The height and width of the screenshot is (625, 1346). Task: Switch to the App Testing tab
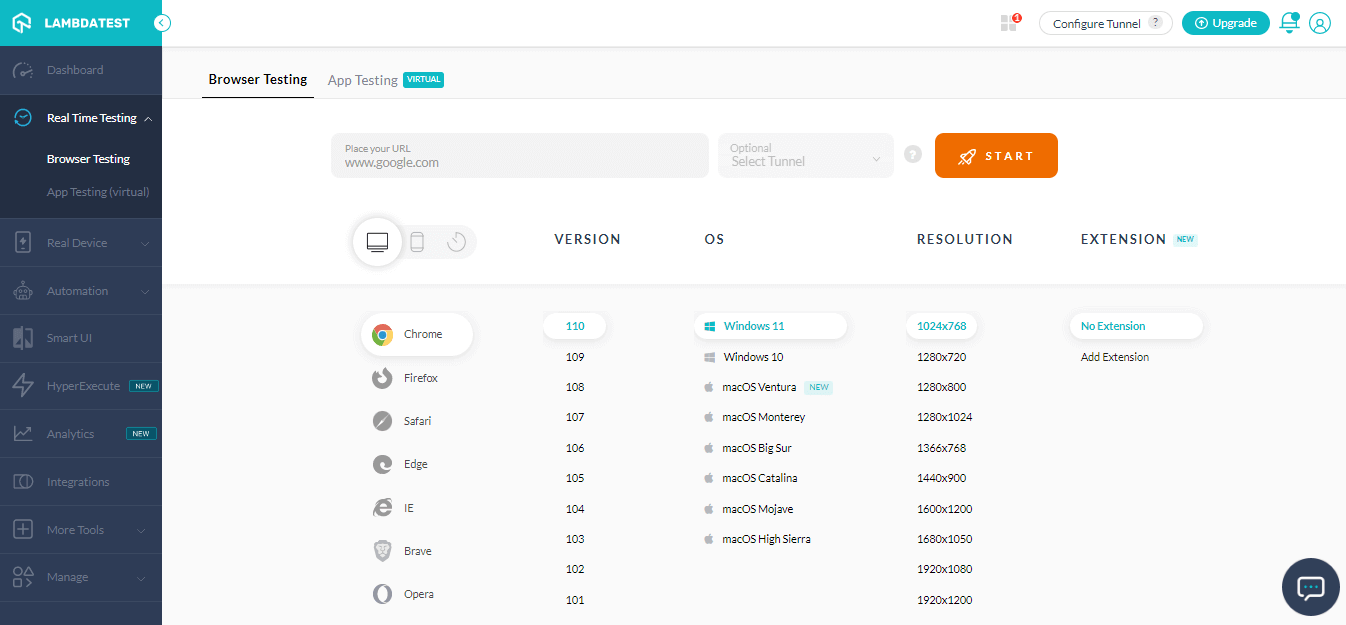[x=364, y=79]
